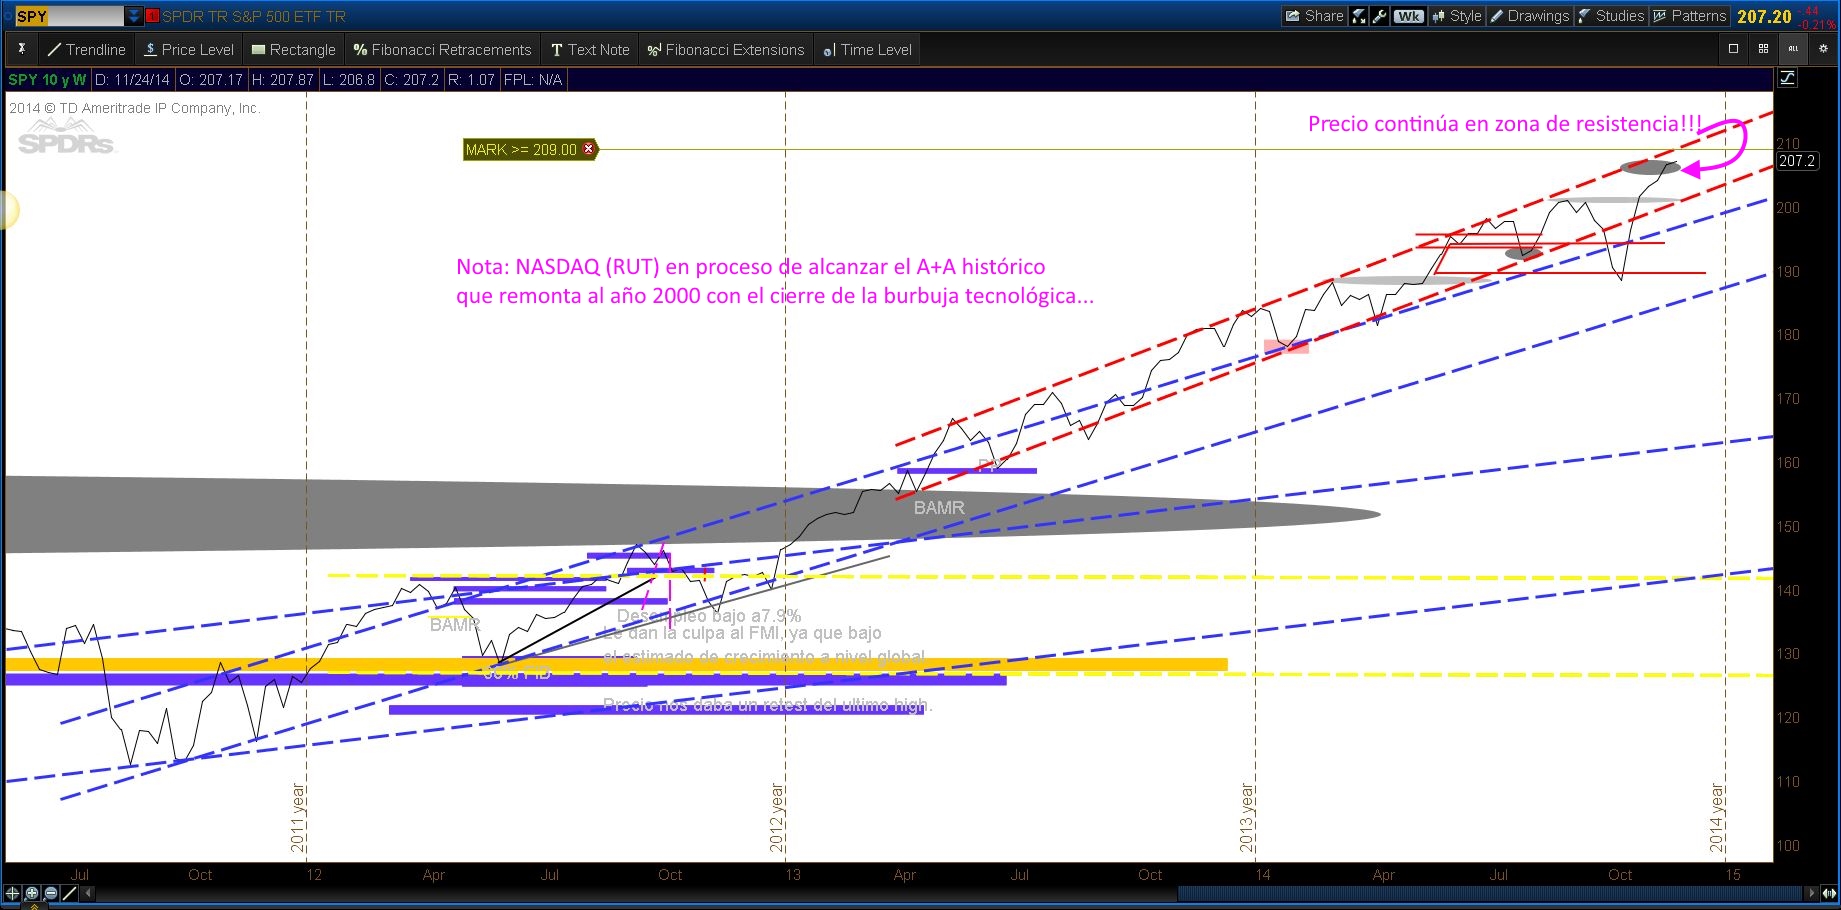
Task: Open the Patterns menu
Action: pyautogui.click(x=1689, y=16)
